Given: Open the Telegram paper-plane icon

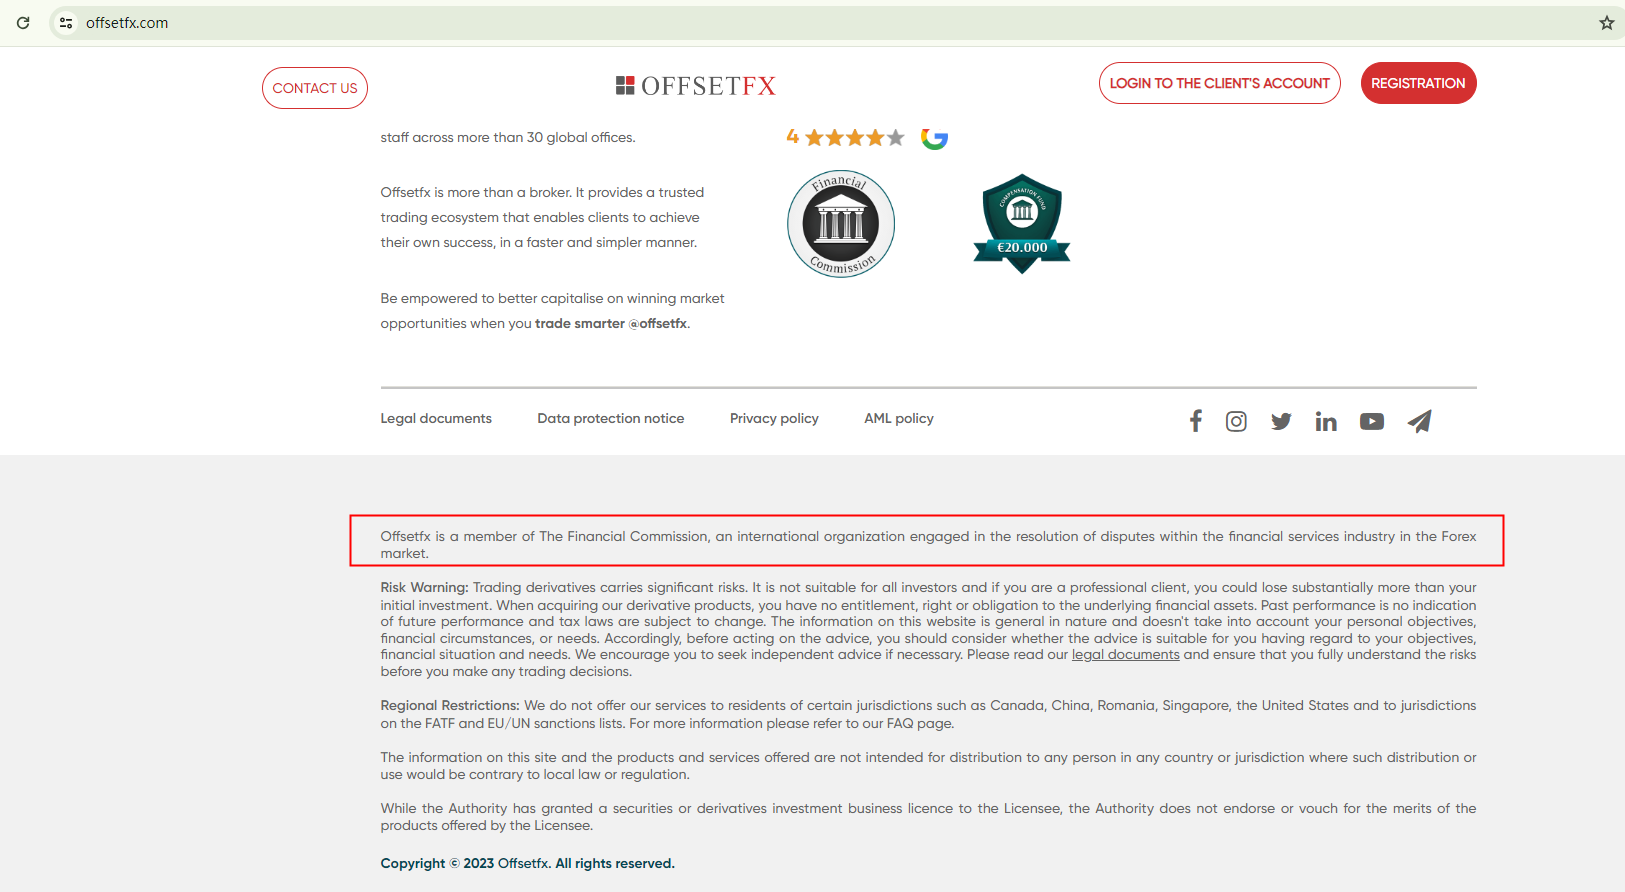Looking at the screenshot, I should pyautogui.click(x=1420, y=422).
